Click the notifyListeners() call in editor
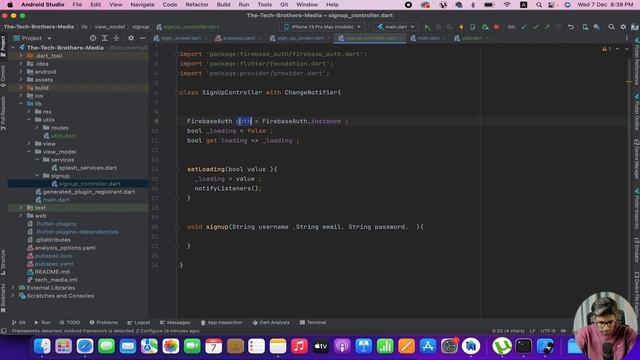Screen dimensions: 640x360 [x=228, y=188]
